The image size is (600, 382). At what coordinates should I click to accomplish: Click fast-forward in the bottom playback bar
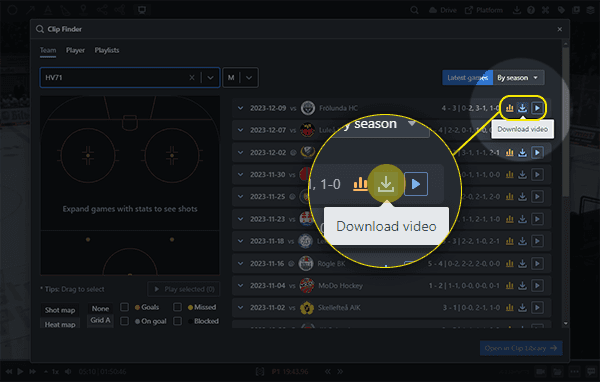[x=33, y=371]
